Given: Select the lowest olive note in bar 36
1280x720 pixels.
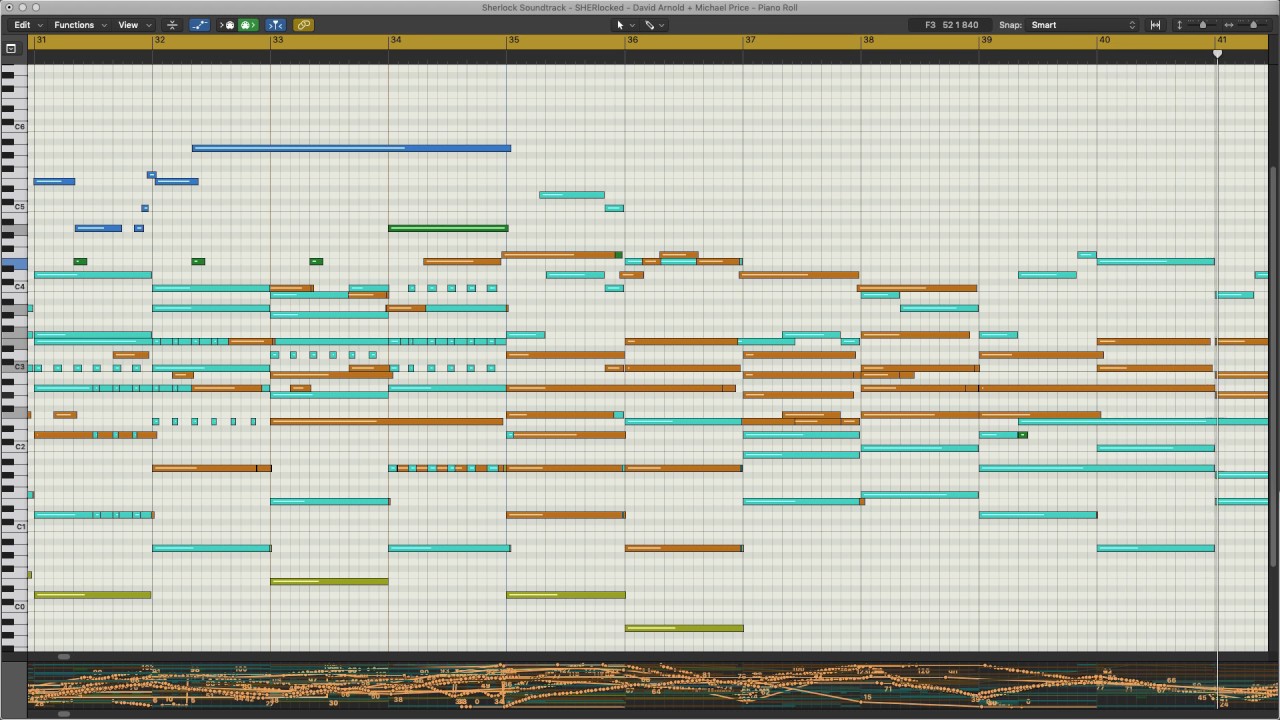Looking at the screenshot, I should [x=684, y=628].
